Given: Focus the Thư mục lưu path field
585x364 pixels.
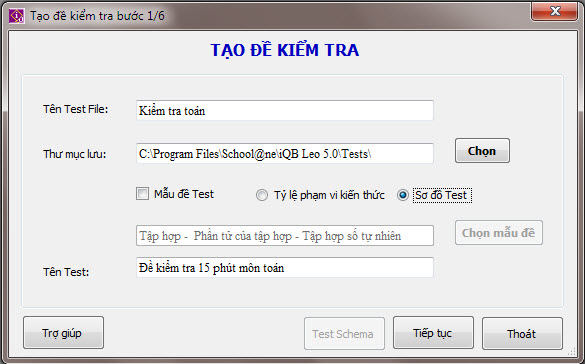Looking at the screenshot, I should pos(285,153).
